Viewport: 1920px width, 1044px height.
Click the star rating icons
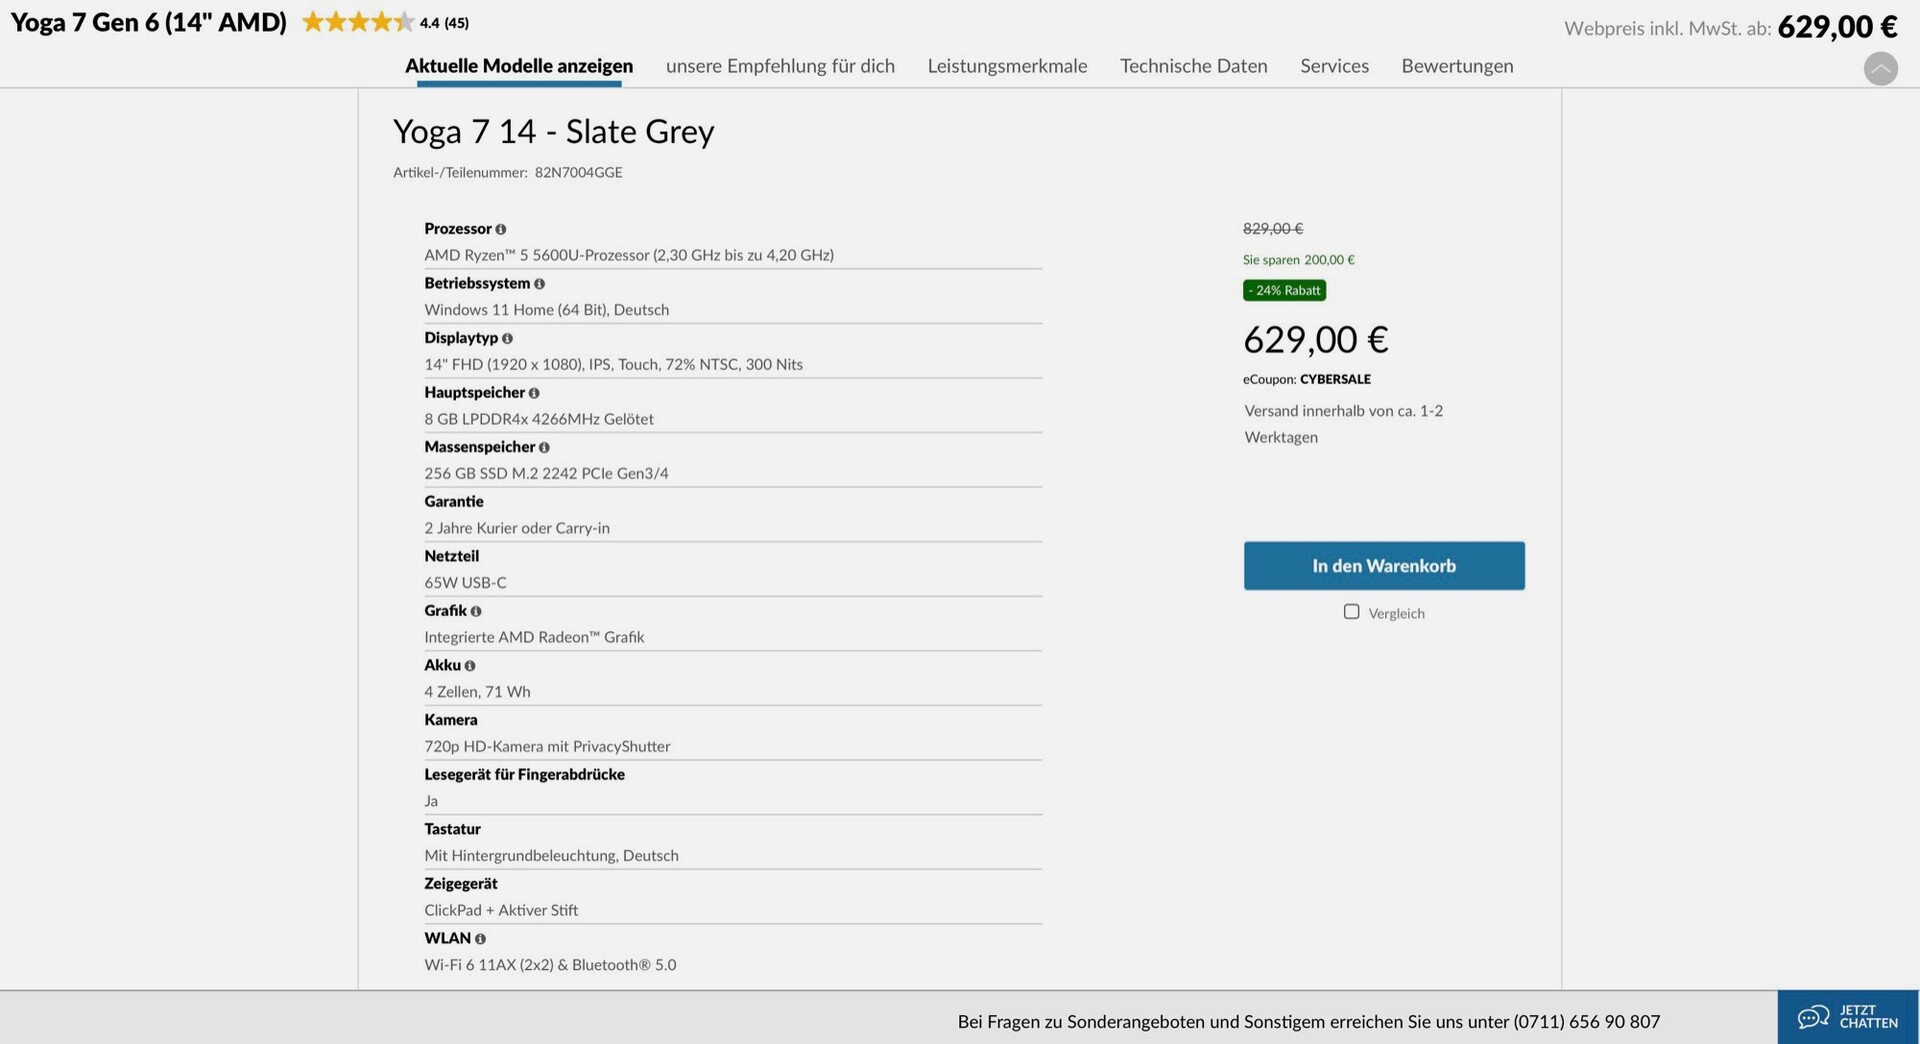pyautogui.click(x=357, y=22)
